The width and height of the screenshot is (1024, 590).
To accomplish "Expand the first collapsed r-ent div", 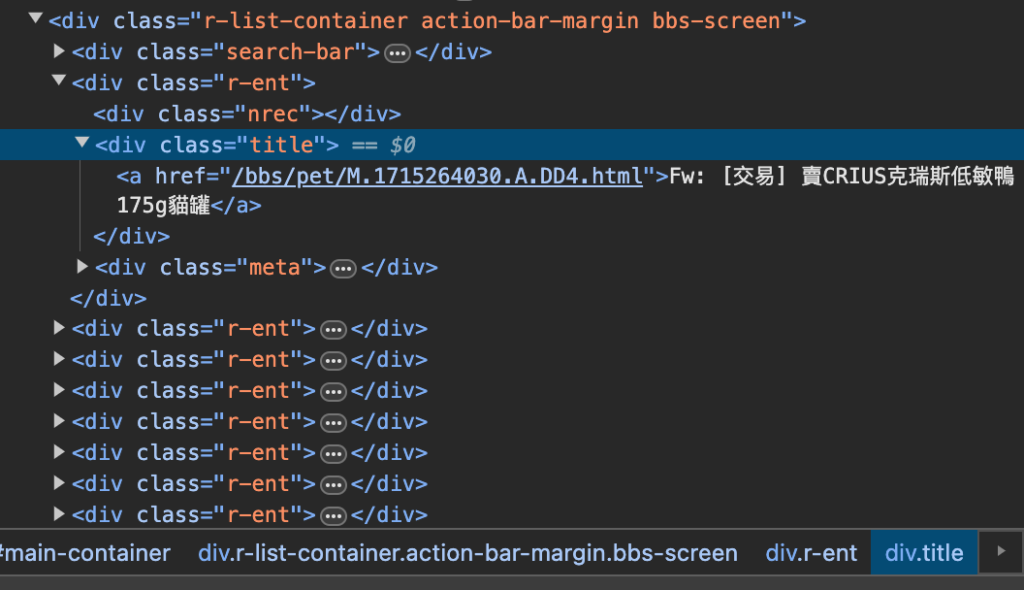I will [x=59, y=327].
